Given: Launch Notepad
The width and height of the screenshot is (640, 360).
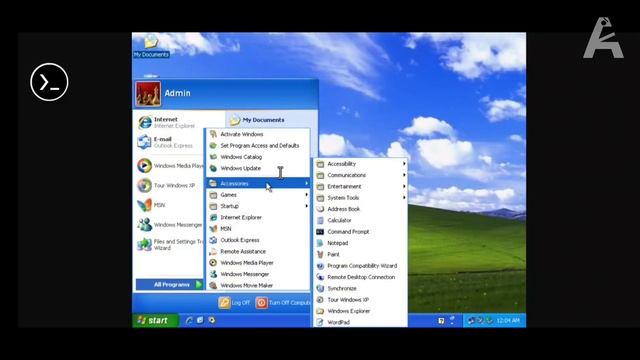Looking at the screenshot, I should pos(361,243).
